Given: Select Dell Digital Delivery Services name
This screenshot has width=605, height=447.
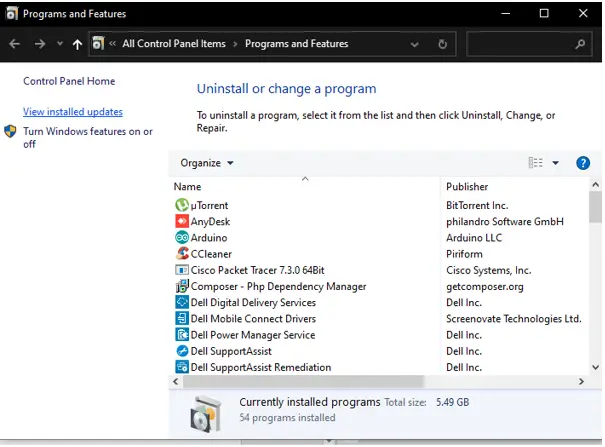Looking at the screenshot, I should (253, 303).
